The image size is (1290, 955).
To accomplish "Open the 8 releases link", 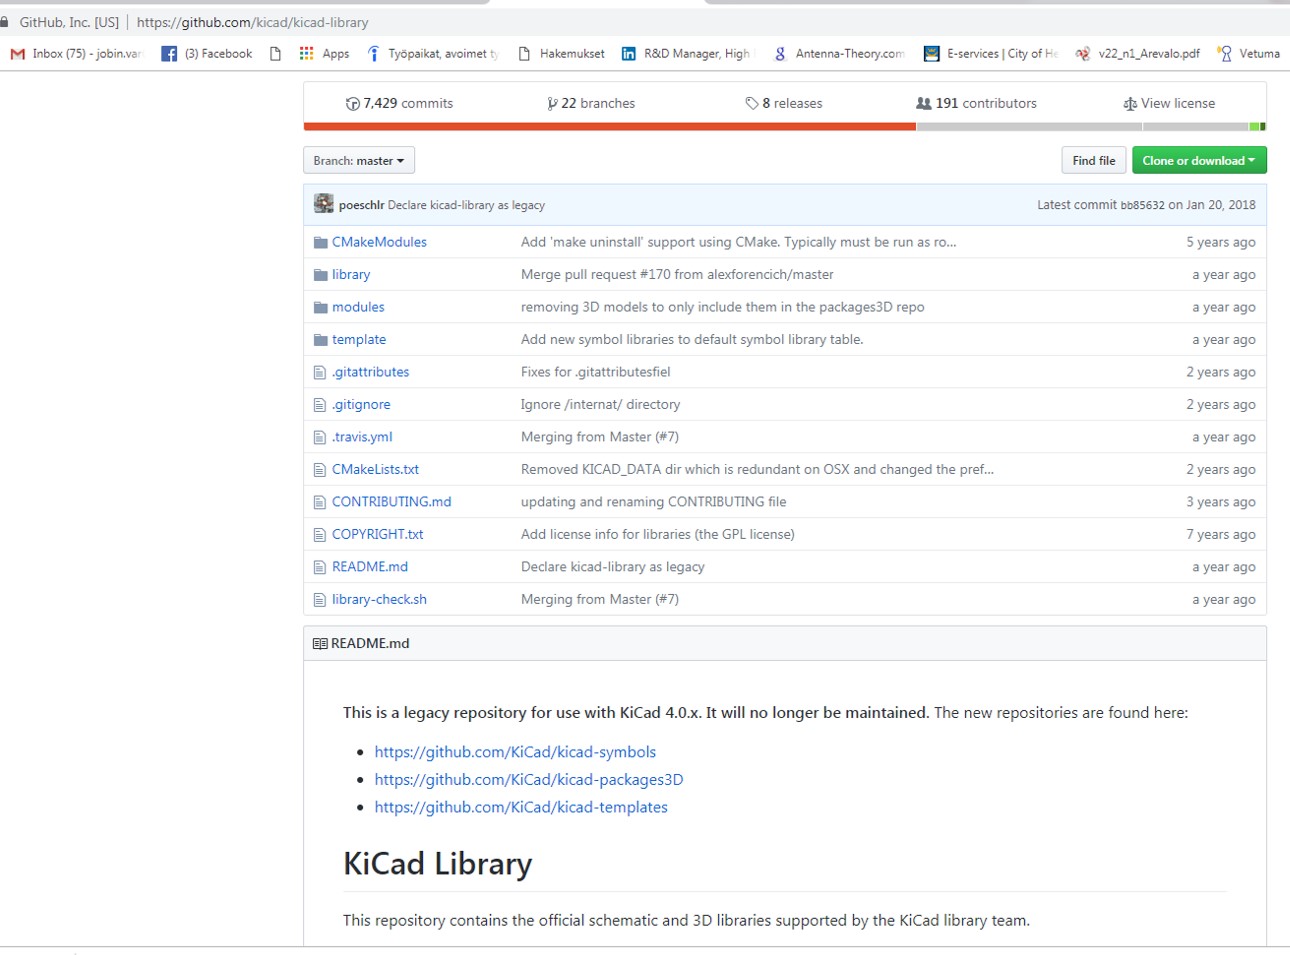I will tap(784, 104).
